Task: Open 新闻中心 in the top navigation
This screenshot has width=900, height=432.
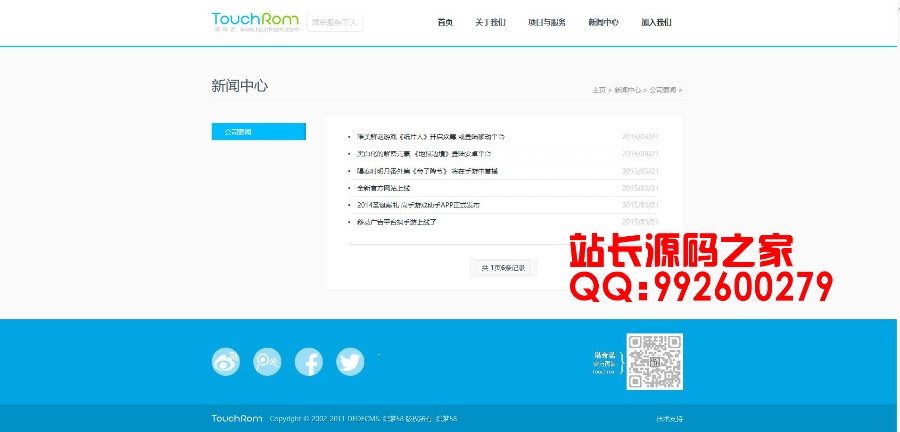Action: click(x=603, y=22)
